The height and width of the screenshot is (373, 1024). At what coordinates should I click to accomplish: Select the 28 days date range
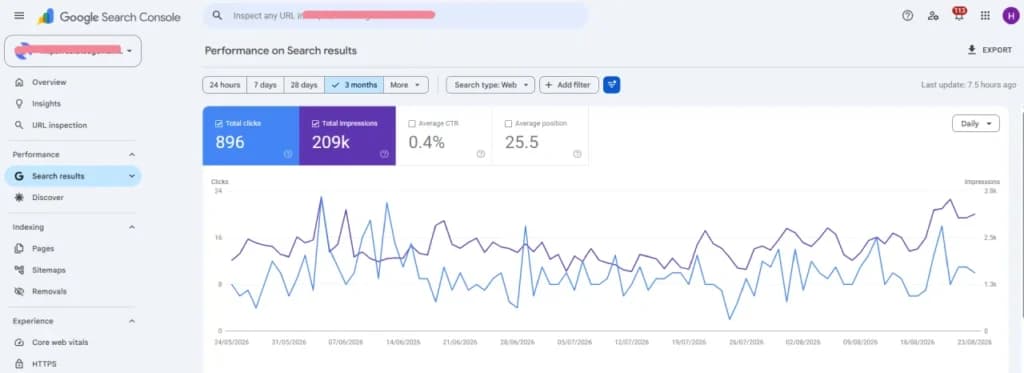pos(304,85)
